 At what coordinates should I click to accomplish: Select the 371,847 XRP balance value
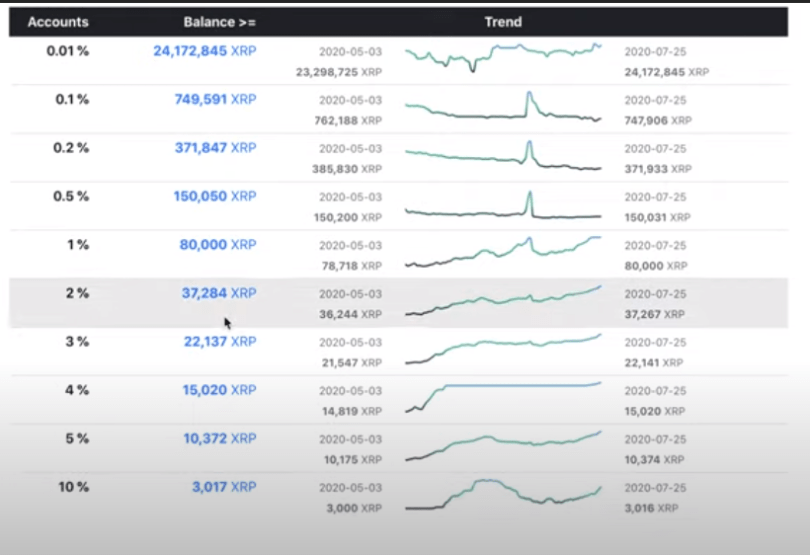[214, 147]
